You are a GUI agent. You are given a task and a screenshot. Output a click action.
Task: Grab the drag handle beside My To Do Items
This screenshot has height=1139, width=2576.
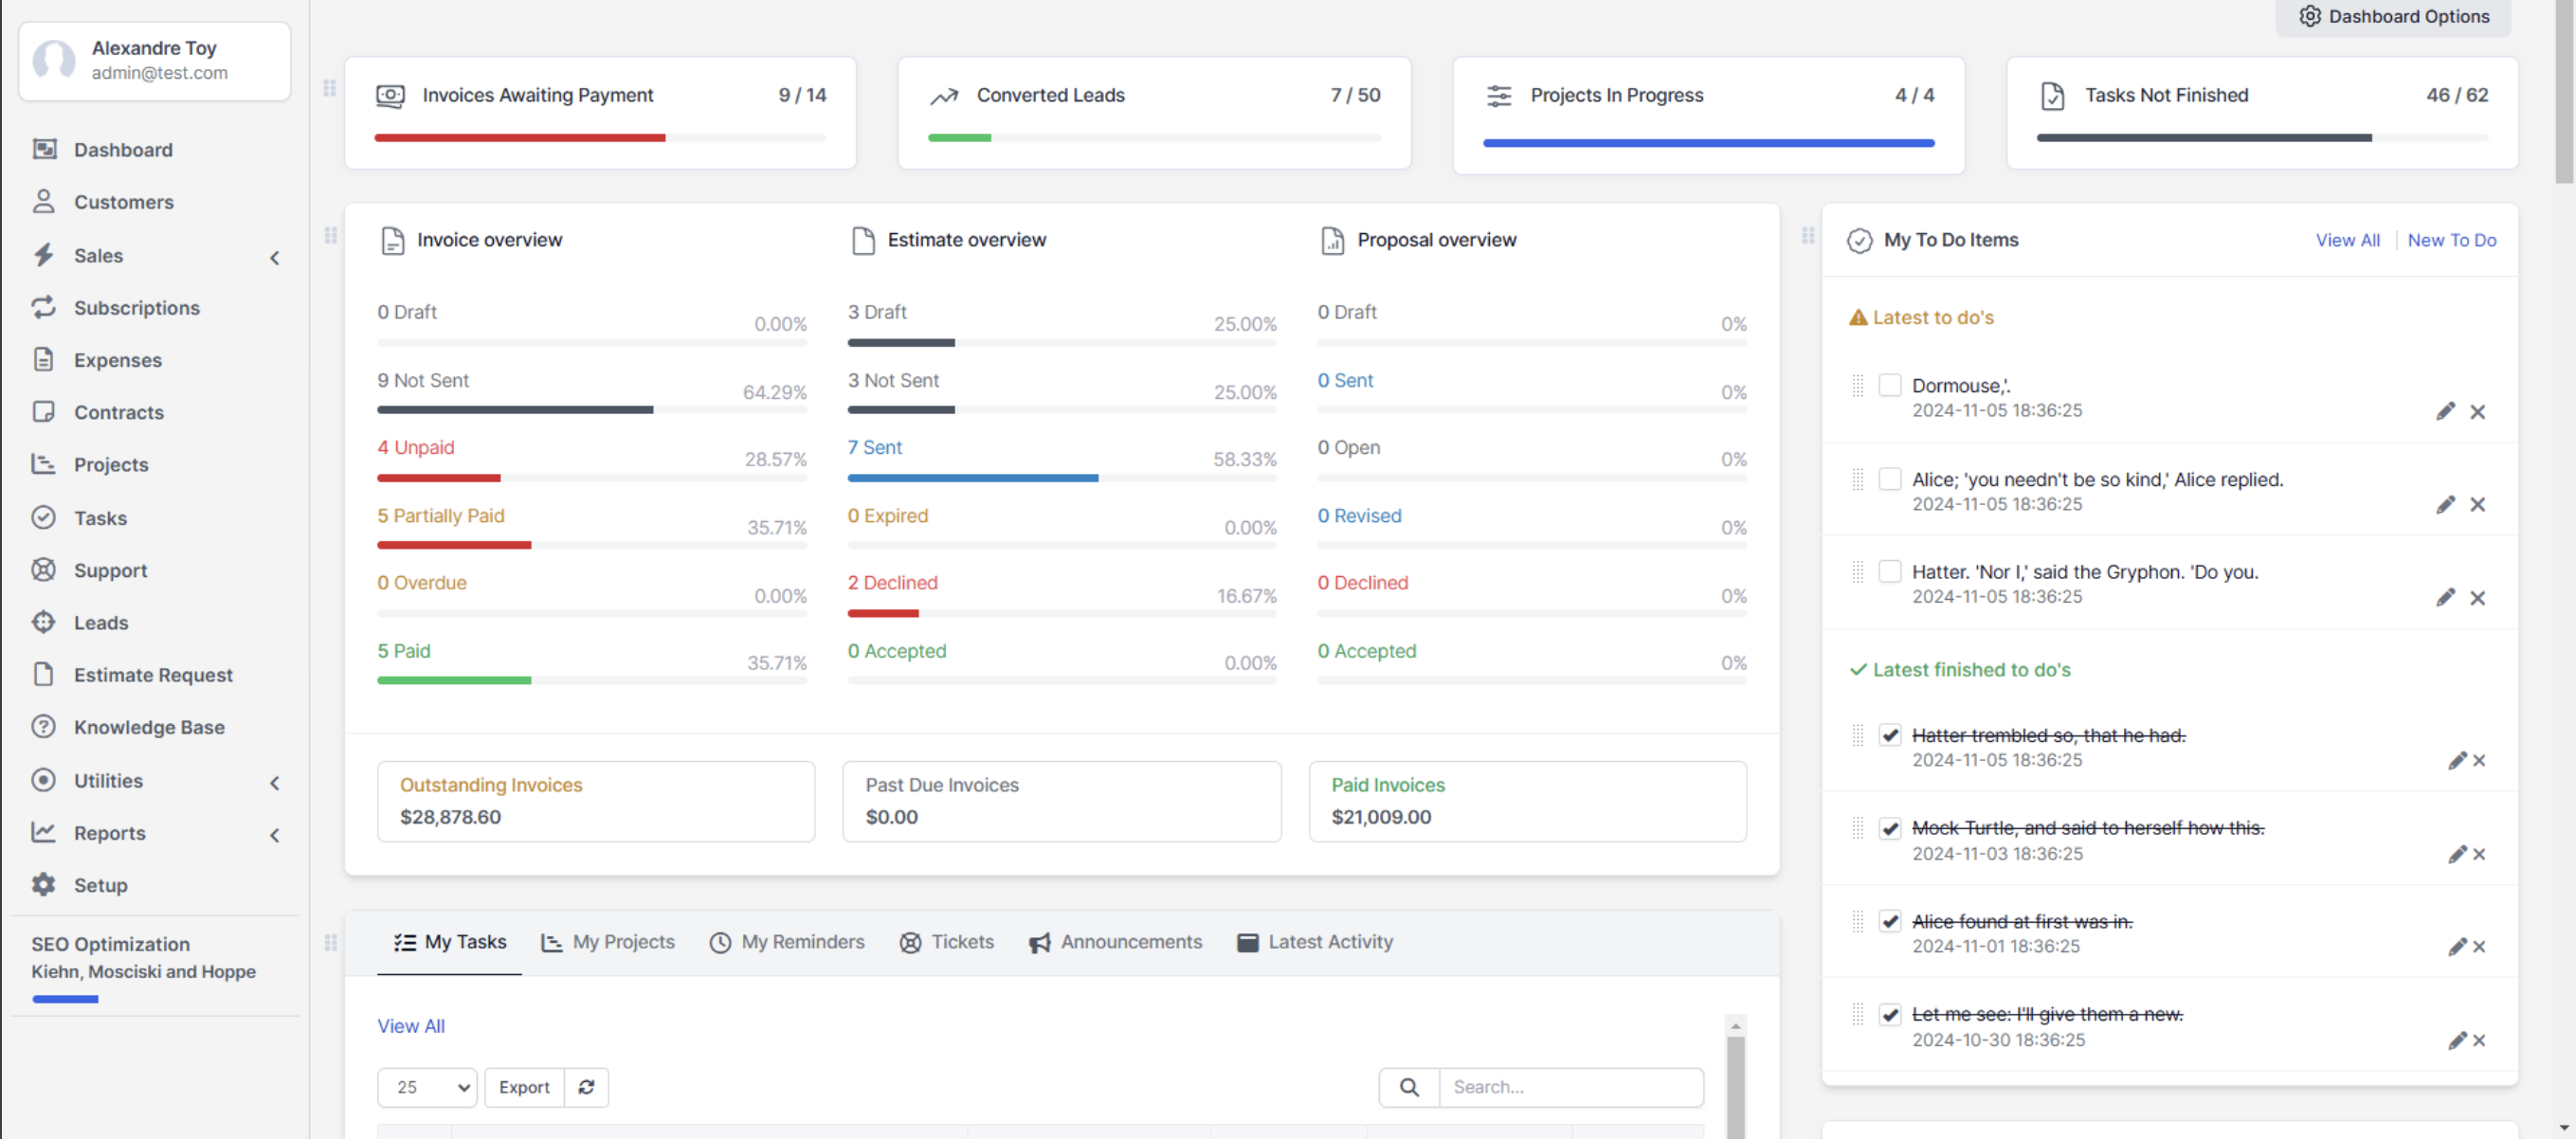pyautogui.click(x=1808, y=236)
